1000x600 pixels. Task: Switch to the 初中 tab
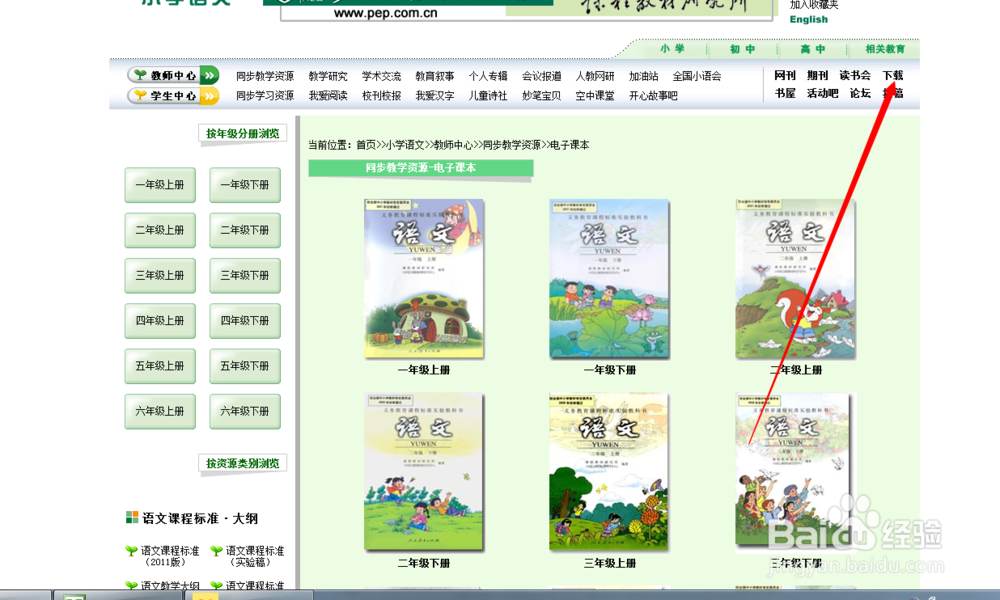(742, 49)
